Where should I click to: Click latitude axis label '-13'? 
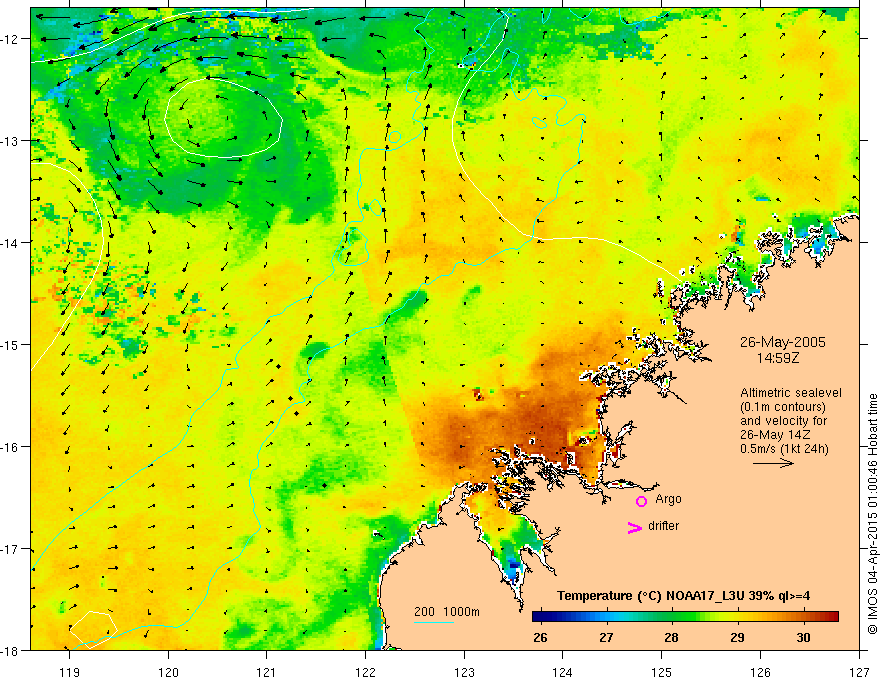coord(11,141)
